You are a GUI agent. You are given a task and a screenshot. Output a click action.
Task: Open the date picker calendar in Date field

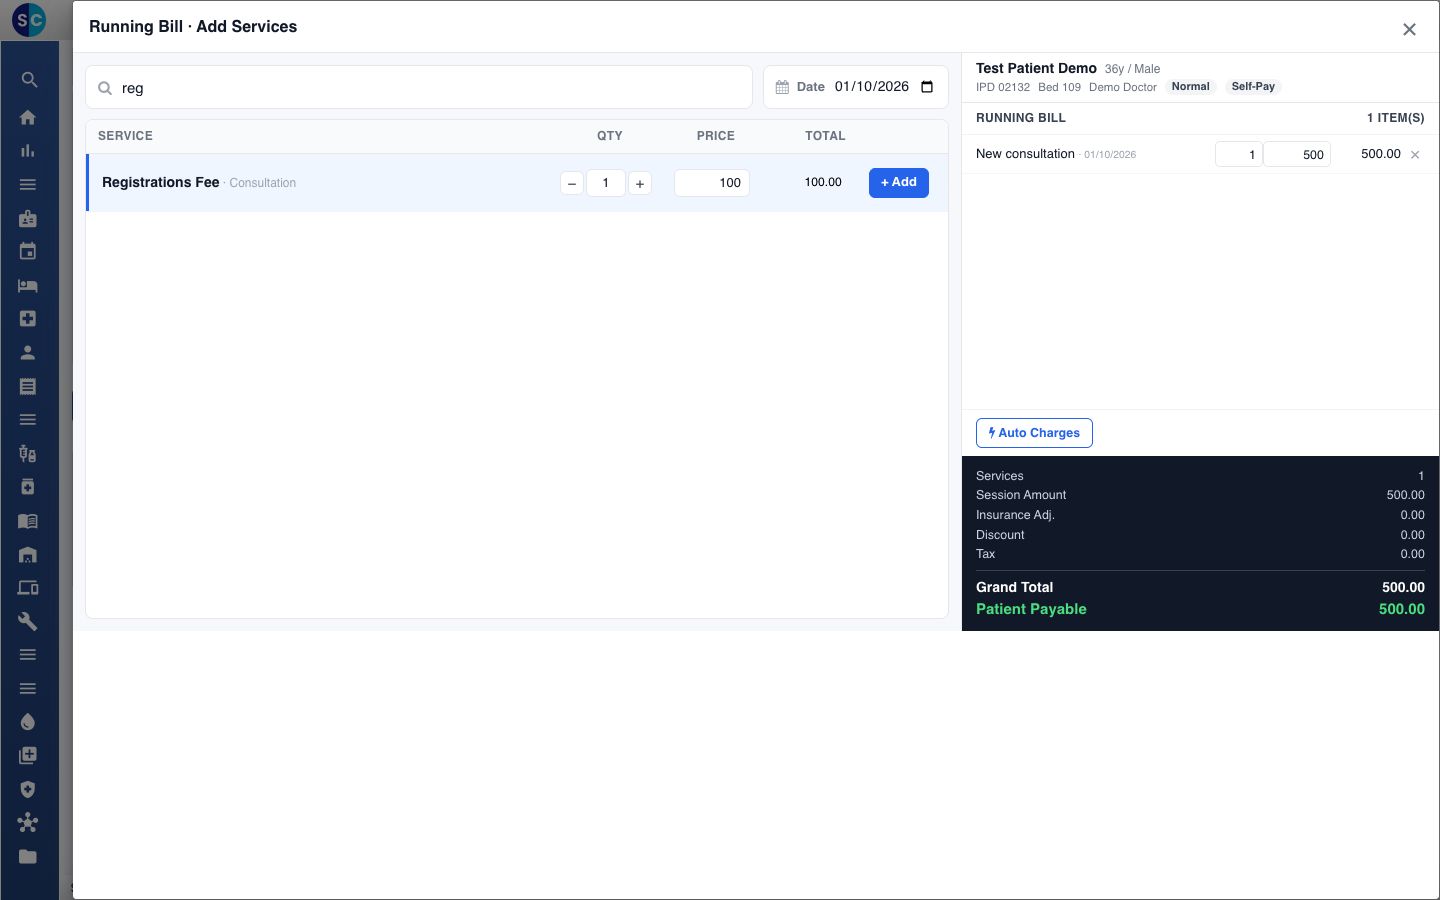[927, 87]
